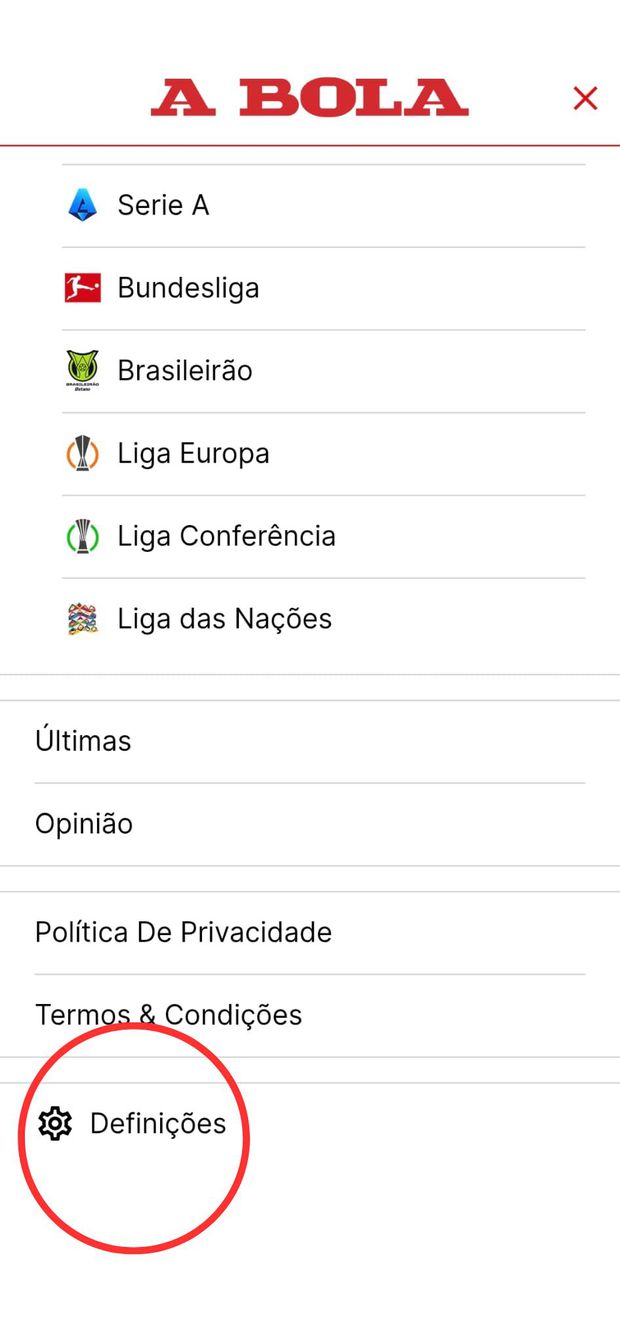Click the Serie A league logo icon
620x1344 pixels.
point(82,206)
